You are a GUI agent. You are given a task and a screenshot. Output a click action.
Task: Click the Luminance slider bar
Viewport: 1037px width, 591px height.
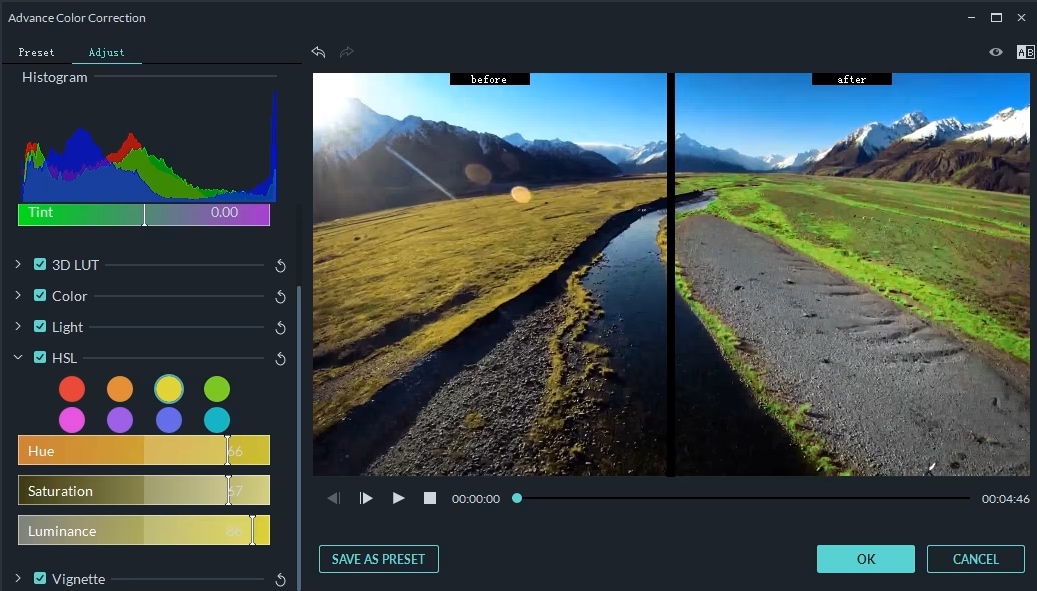pos(144,530)
